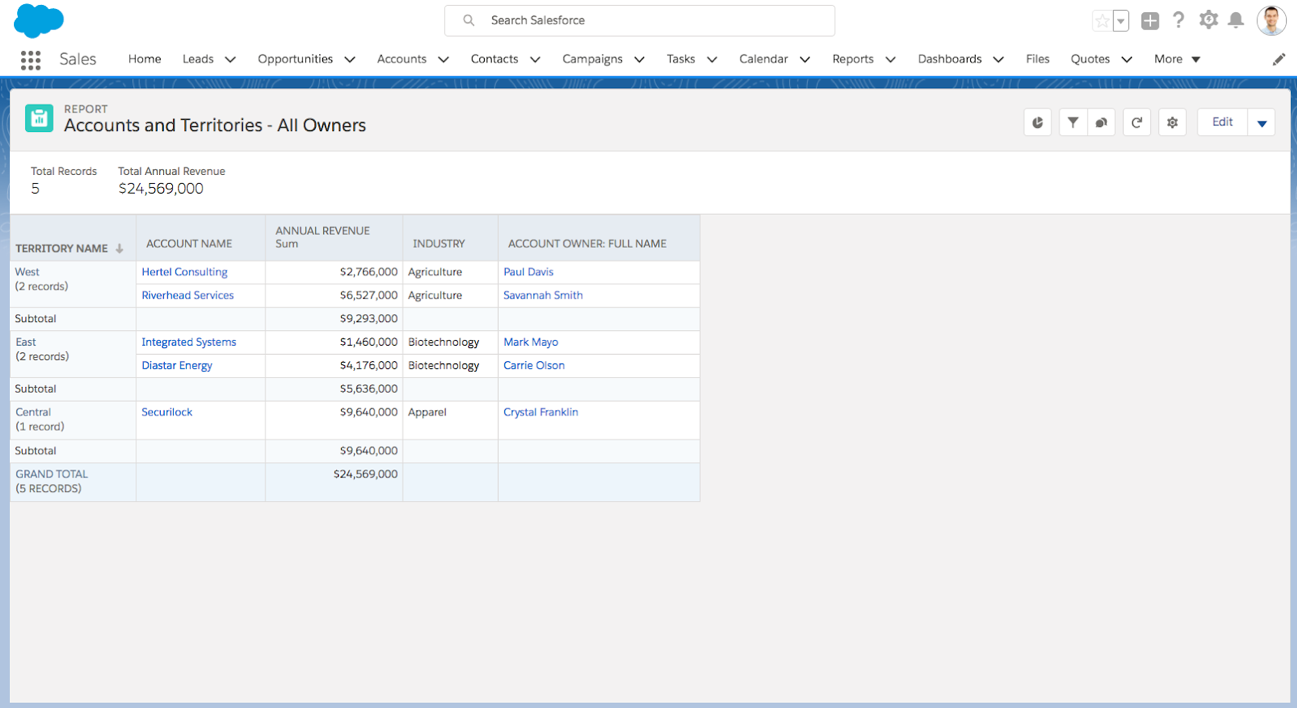Image resolution: width=1297 pixels, height=708 pixels.
Task: Click the user profile avatar
Action: point(1271,20)
